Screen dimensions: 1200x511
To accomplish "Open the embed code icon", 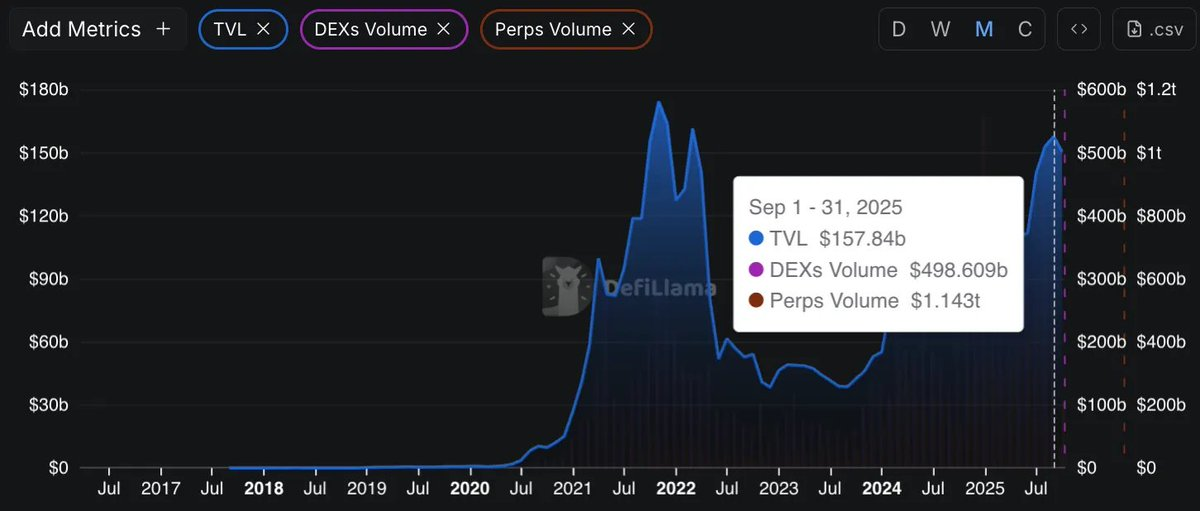I will [1078, 29].
